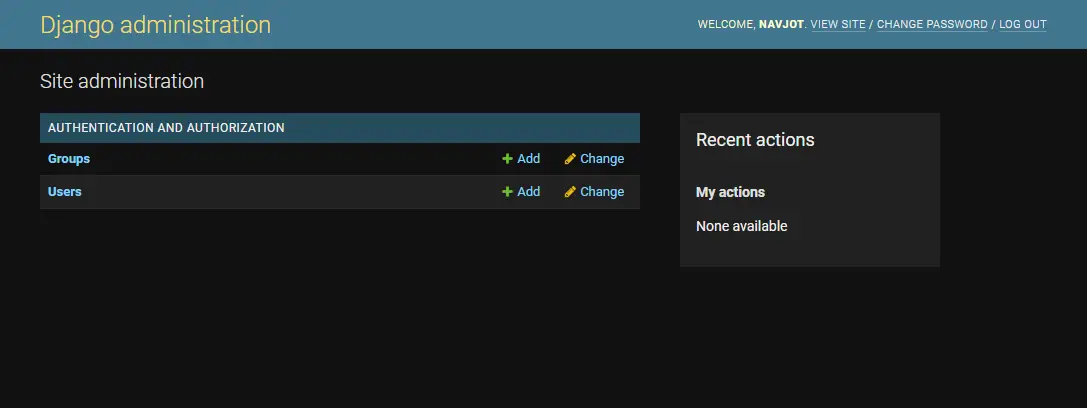Open Authentication and Authorization app header
This screenshot has height=408, width=1087.
[x=166, y=128]
